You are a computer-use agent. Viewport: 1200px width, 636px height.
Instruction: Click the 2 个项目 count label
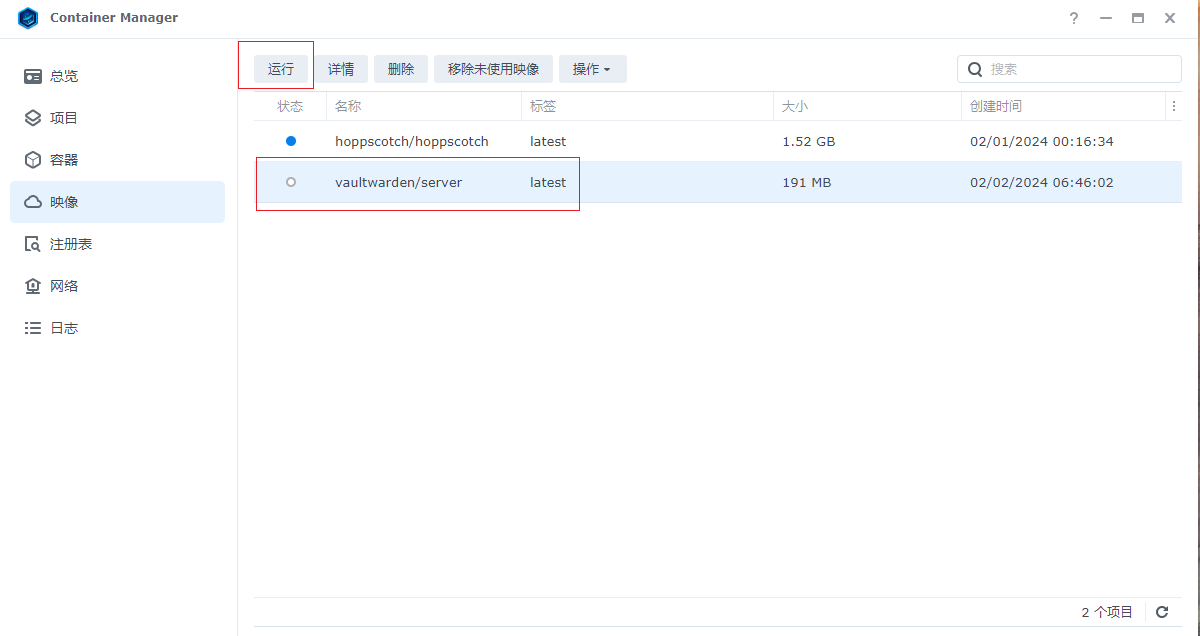pyautogui.click(x=1107, y=612)
